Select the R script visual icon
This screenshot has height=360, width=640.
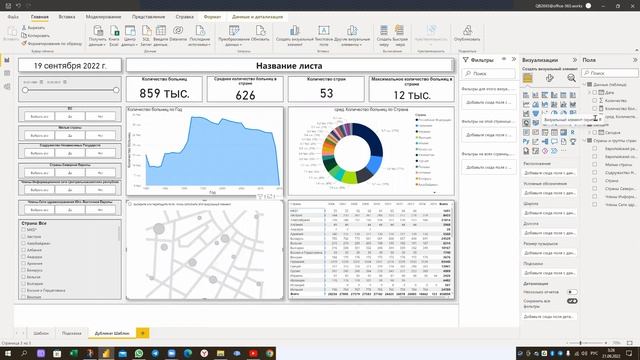point(573,132)
